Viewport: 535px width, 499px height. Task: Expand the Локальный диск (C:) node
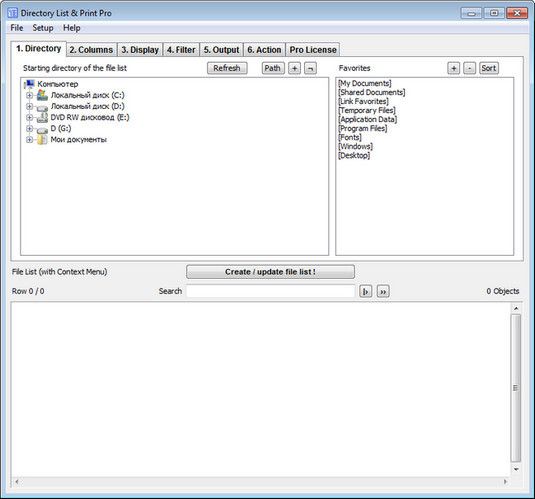tap(30, 95)
